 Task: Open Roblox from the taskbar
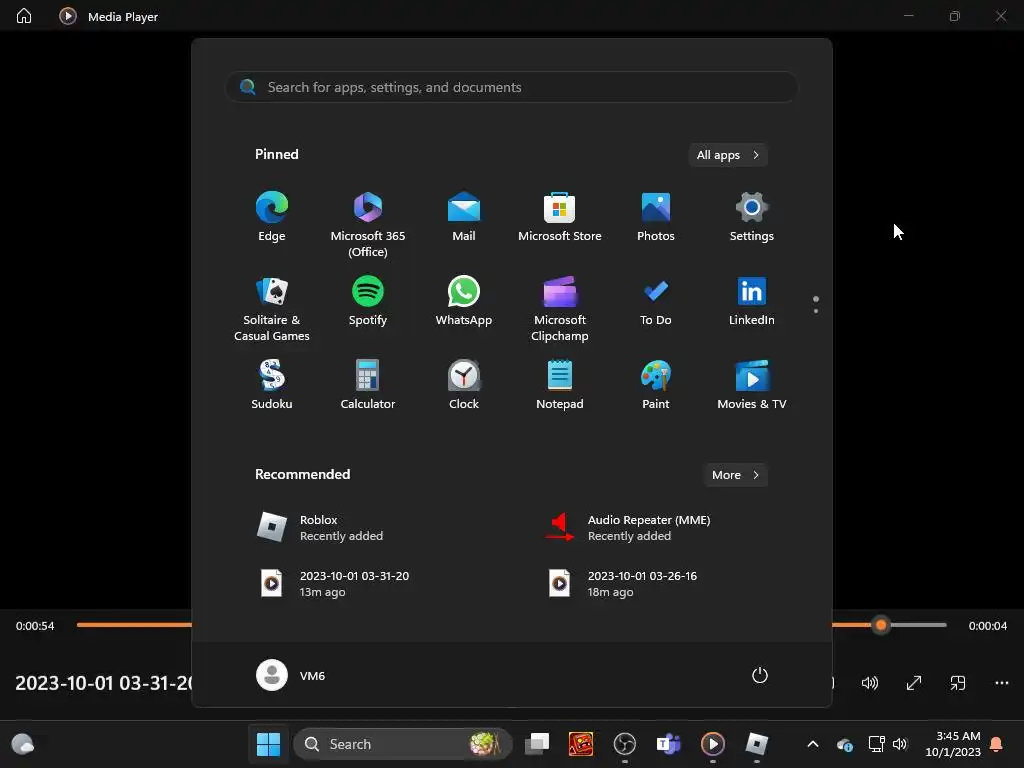(x=757, y=744)
